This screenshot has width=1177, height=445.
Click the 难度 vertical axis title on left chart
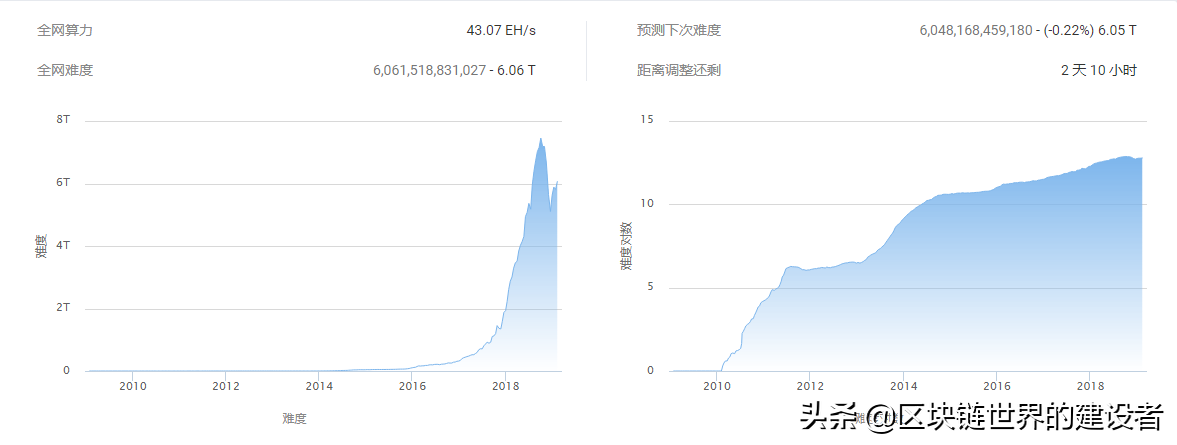point(41,245)
